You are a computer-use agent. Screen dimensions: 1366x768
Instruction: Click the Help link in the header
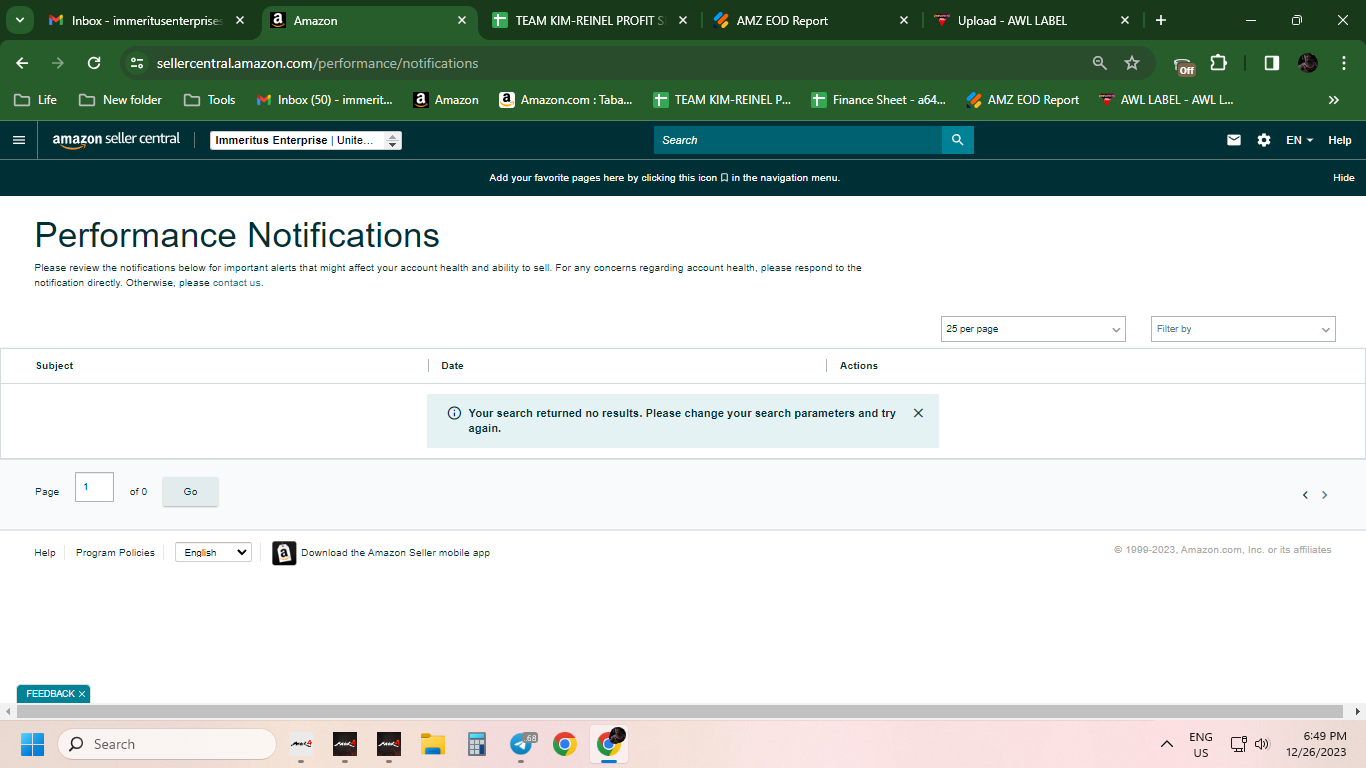1340,140
